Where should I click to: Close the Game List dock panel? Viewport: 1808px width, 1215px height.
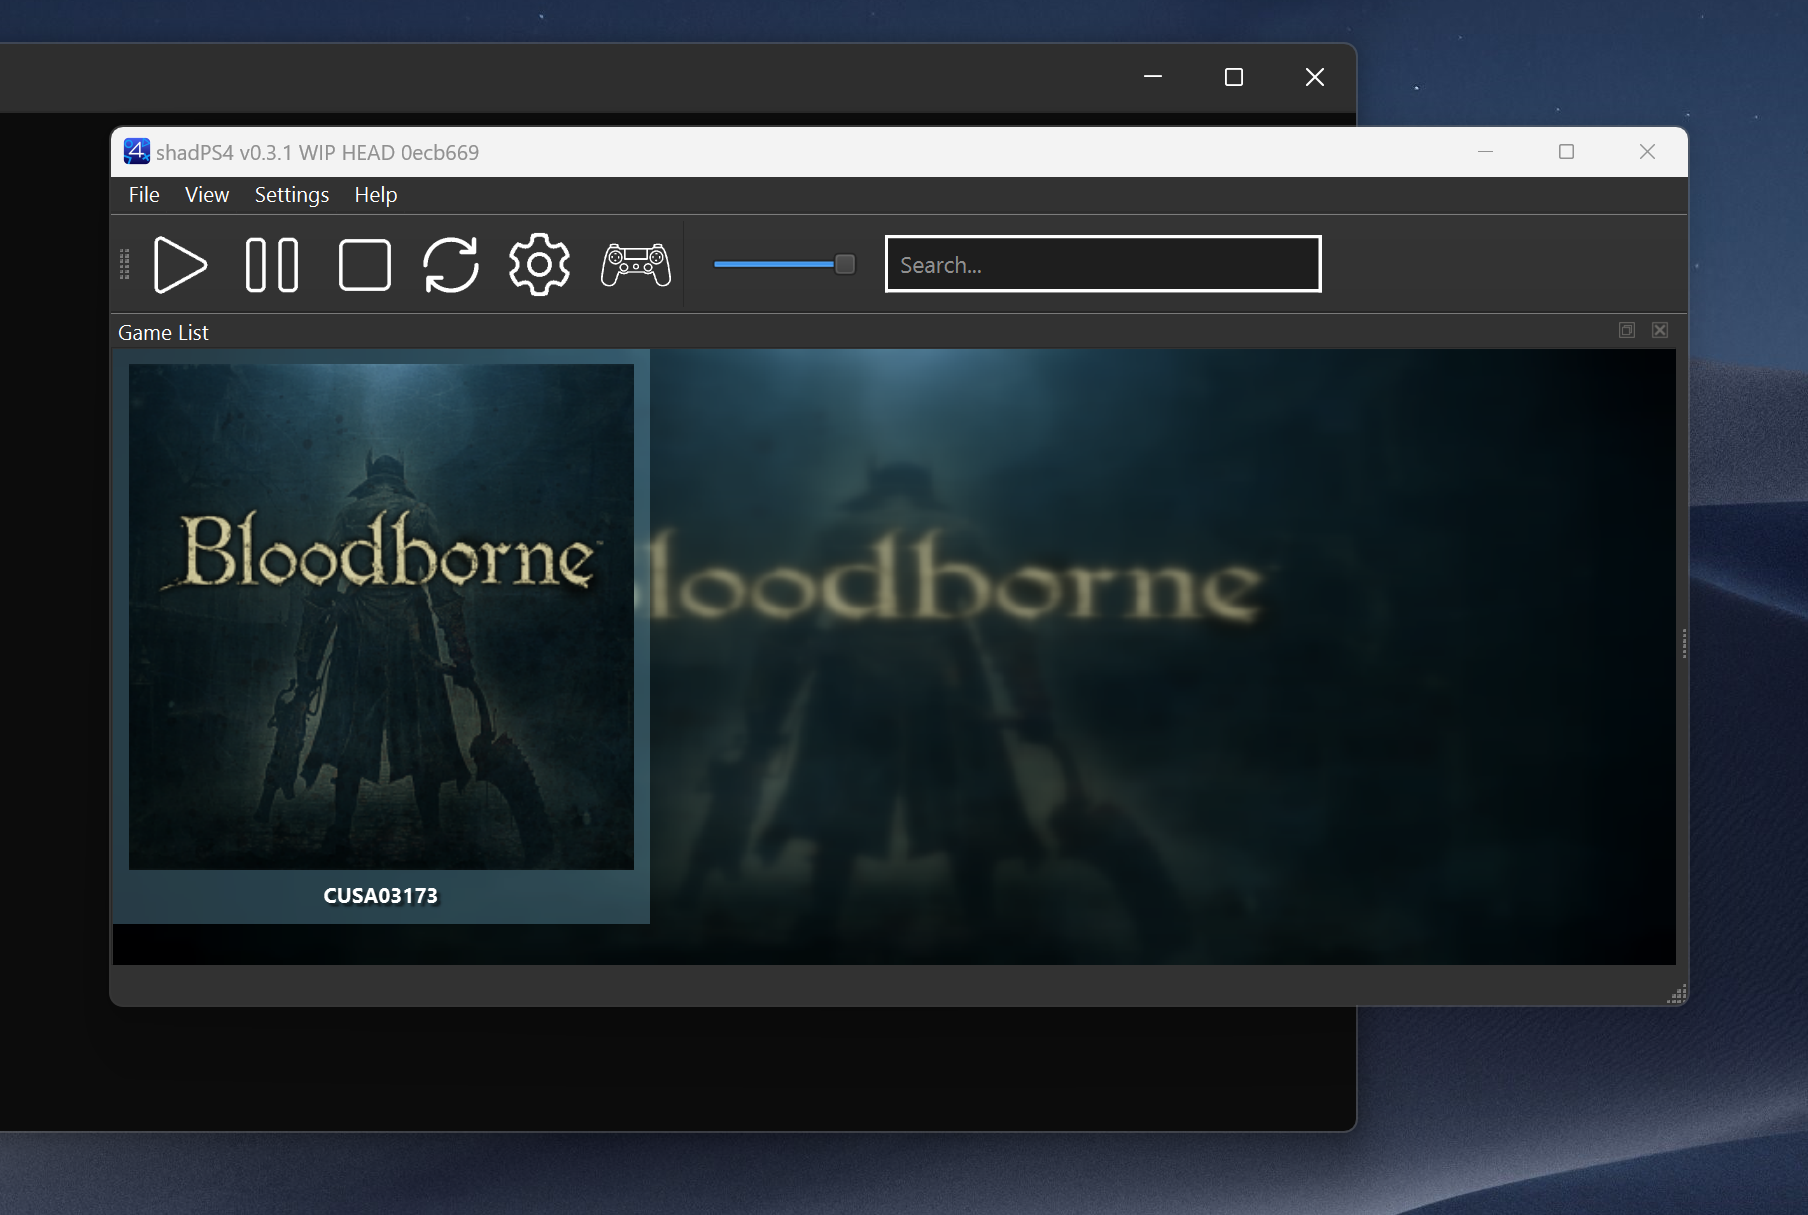click(1660, 330)
